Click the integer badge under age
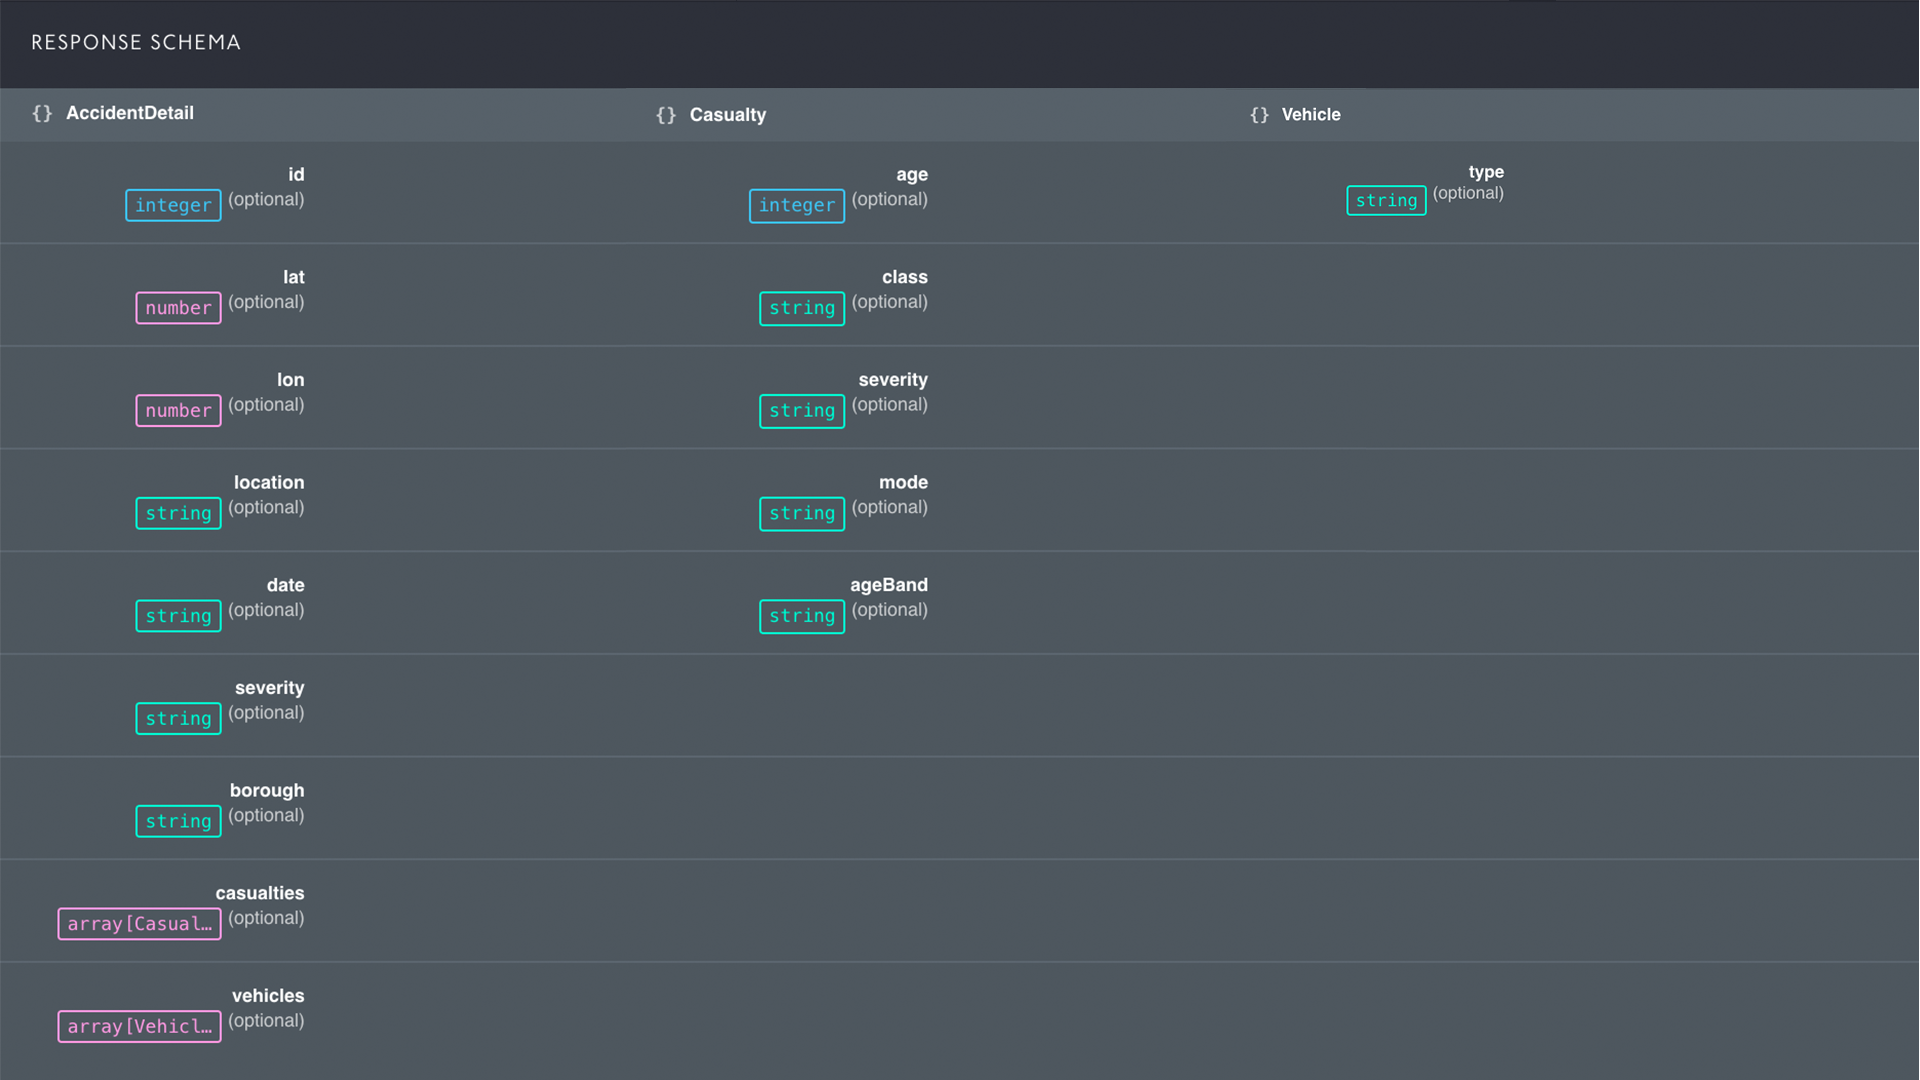The height and width of the screenshot is (1080, 1920). coord(796,206)
